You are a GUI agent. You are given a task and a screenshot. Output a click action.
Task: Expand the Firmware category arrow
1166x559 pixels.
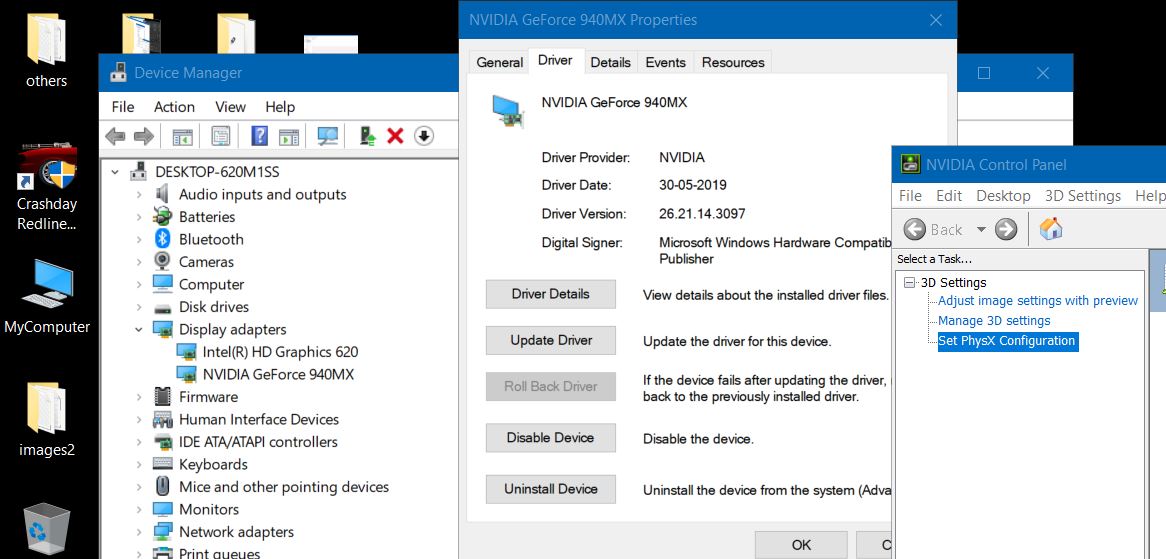(138, 397)
